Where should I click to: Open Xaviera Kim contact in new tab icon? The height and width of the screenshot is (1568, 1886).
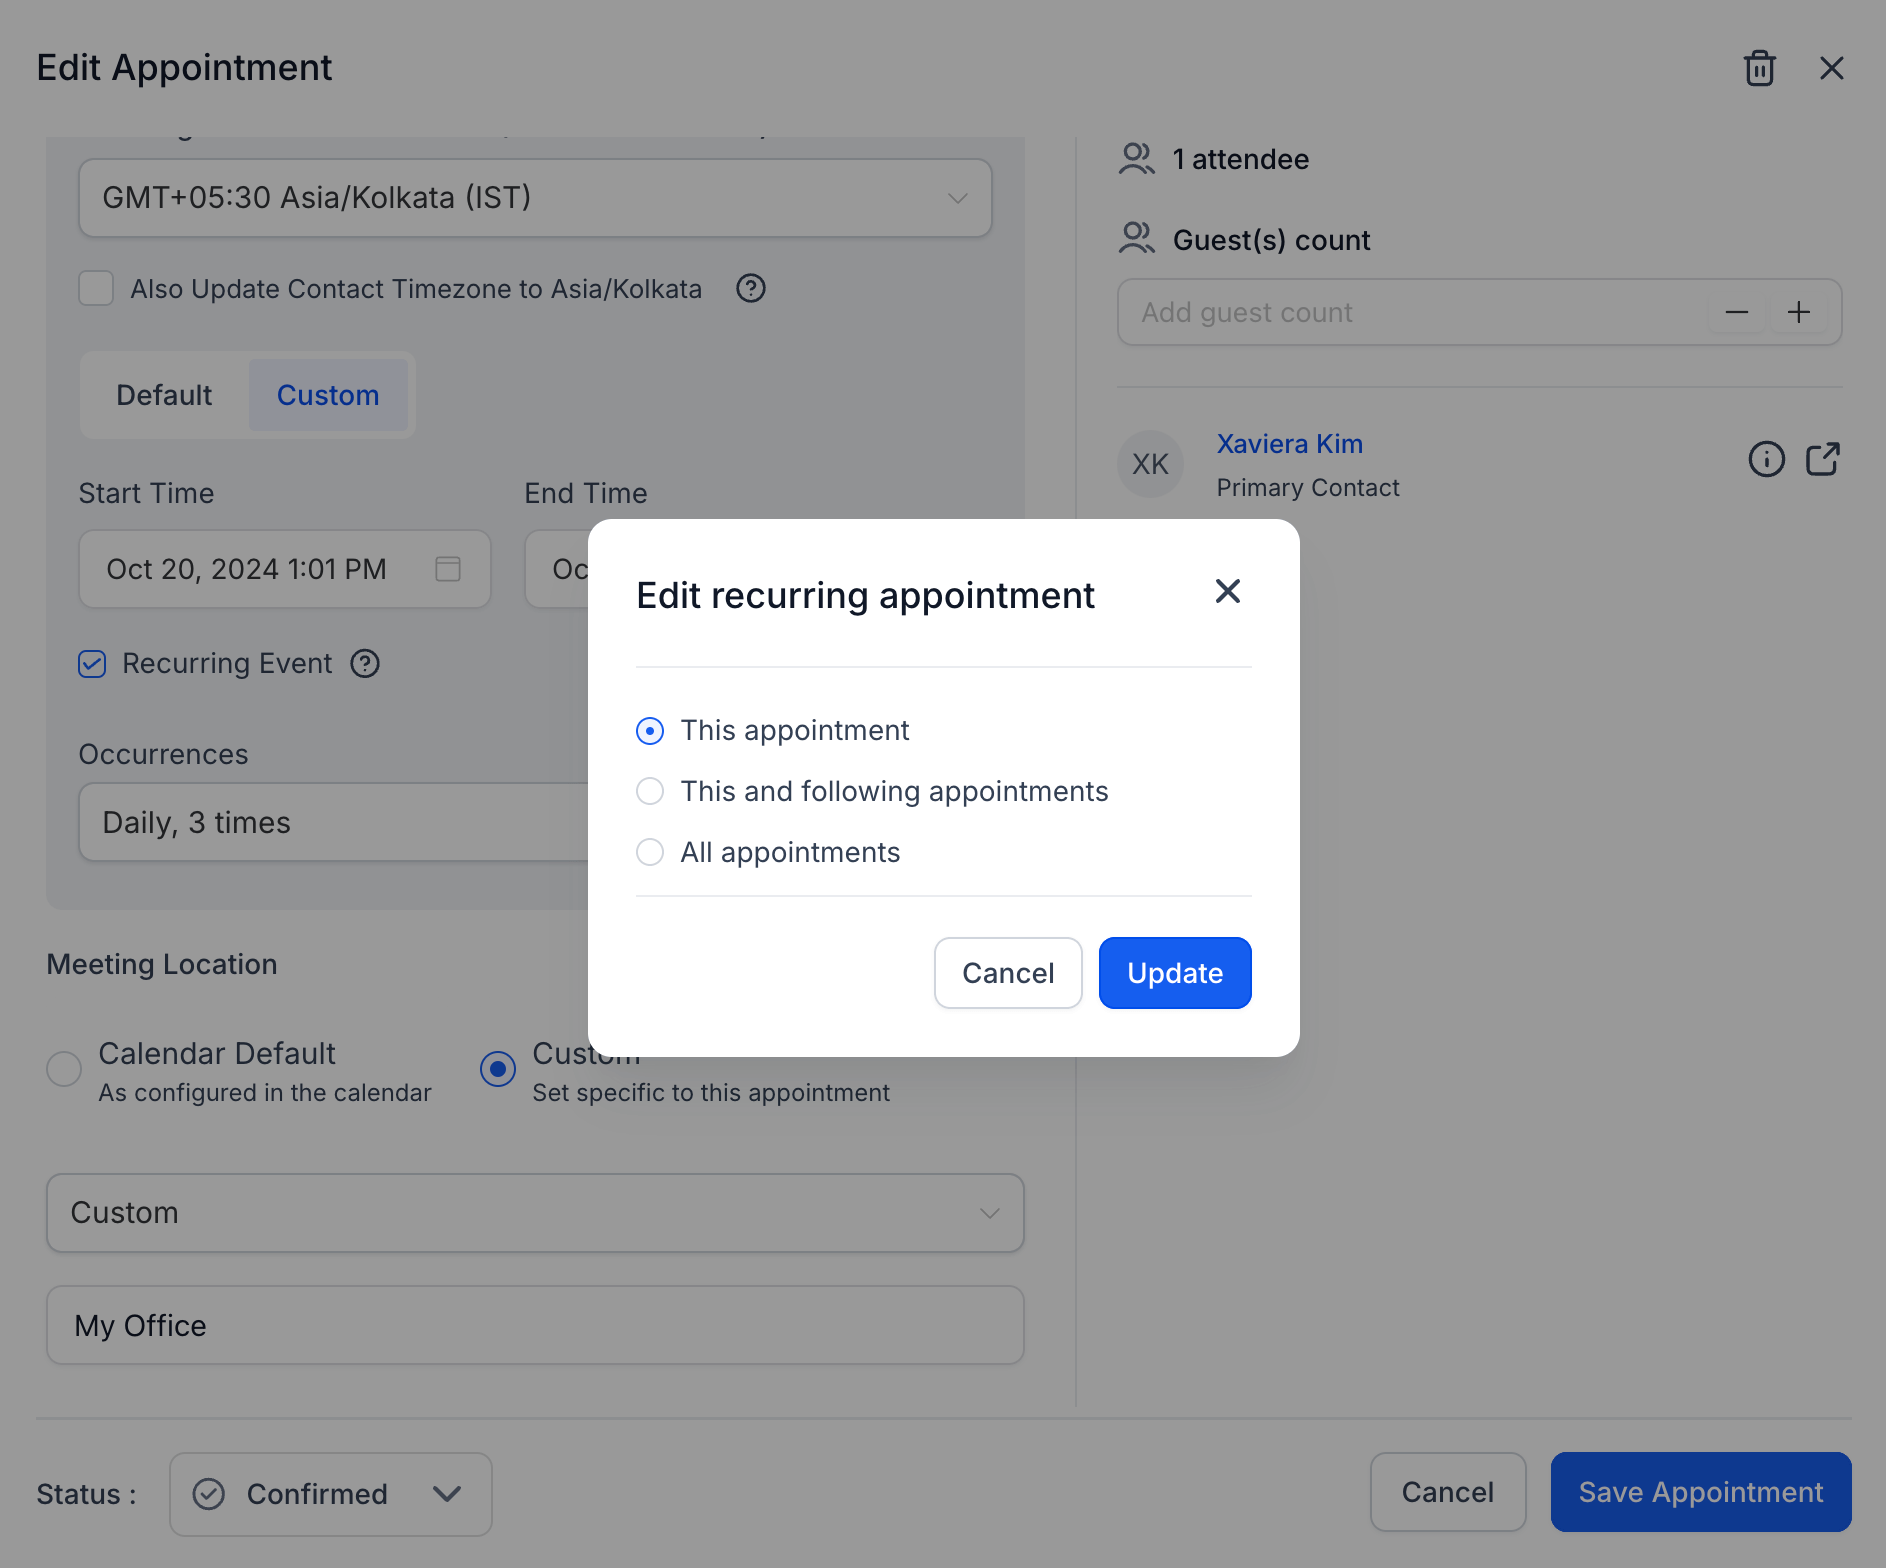1822,459
